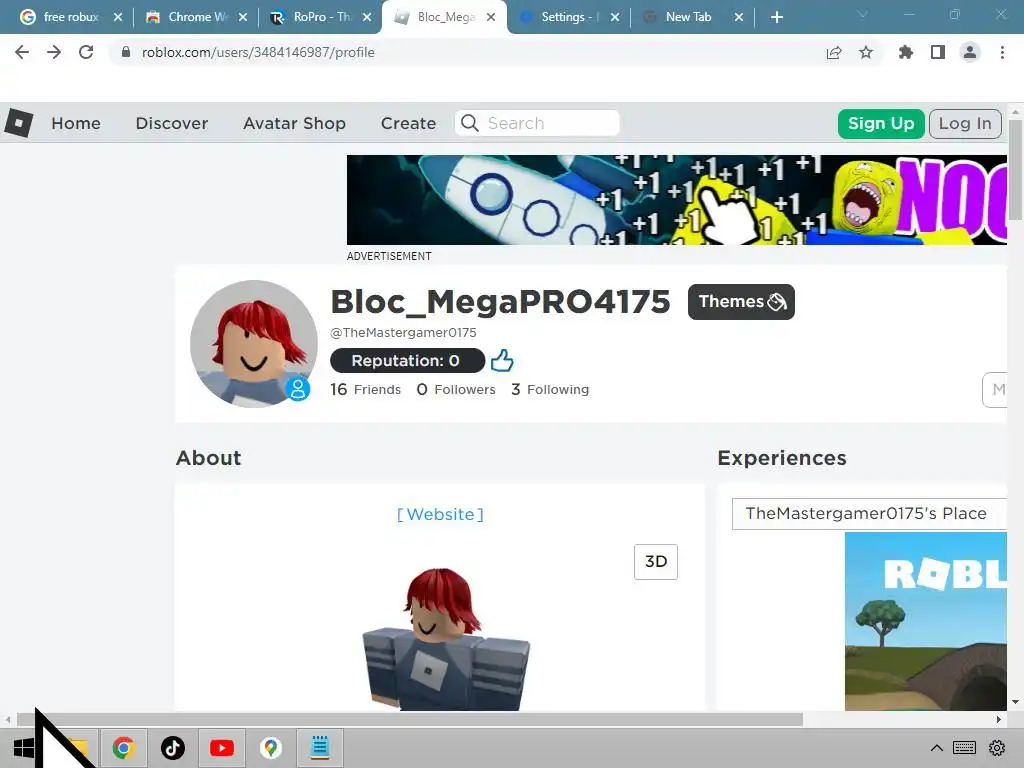This screenshot has width=1024, height=768.
Task: Click the TheMastergamer0175's Place title
Action: (x=866, y=513)
